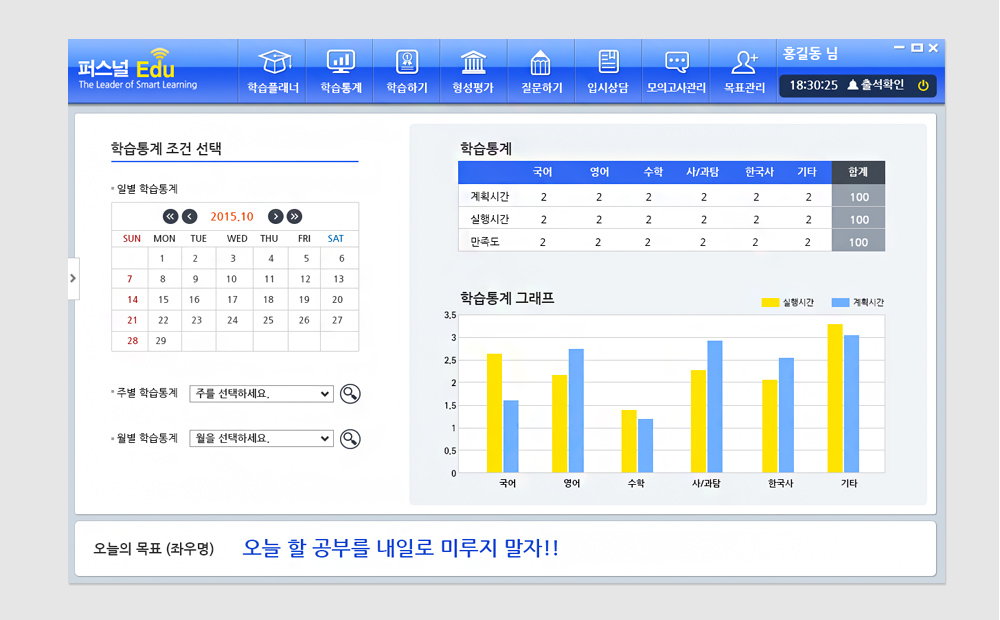Click the 국어 chart axis label

click(508, 483)
